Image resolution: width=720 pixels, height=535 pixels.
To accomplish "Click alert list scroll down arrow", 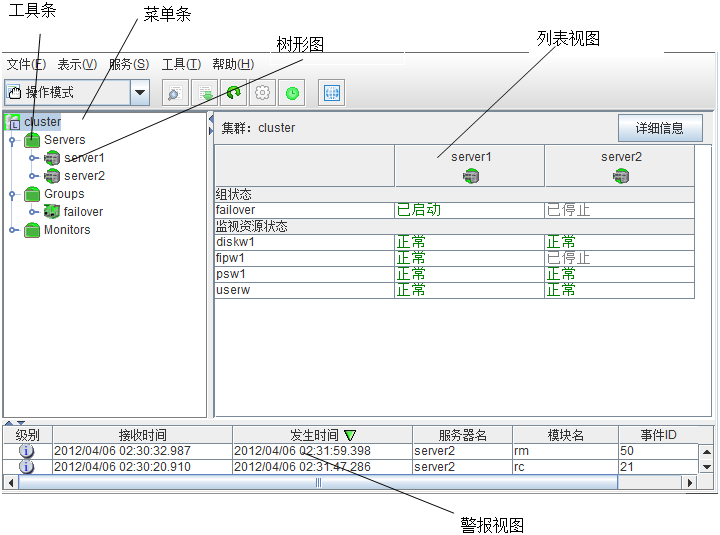I will (x=706, y=467).
